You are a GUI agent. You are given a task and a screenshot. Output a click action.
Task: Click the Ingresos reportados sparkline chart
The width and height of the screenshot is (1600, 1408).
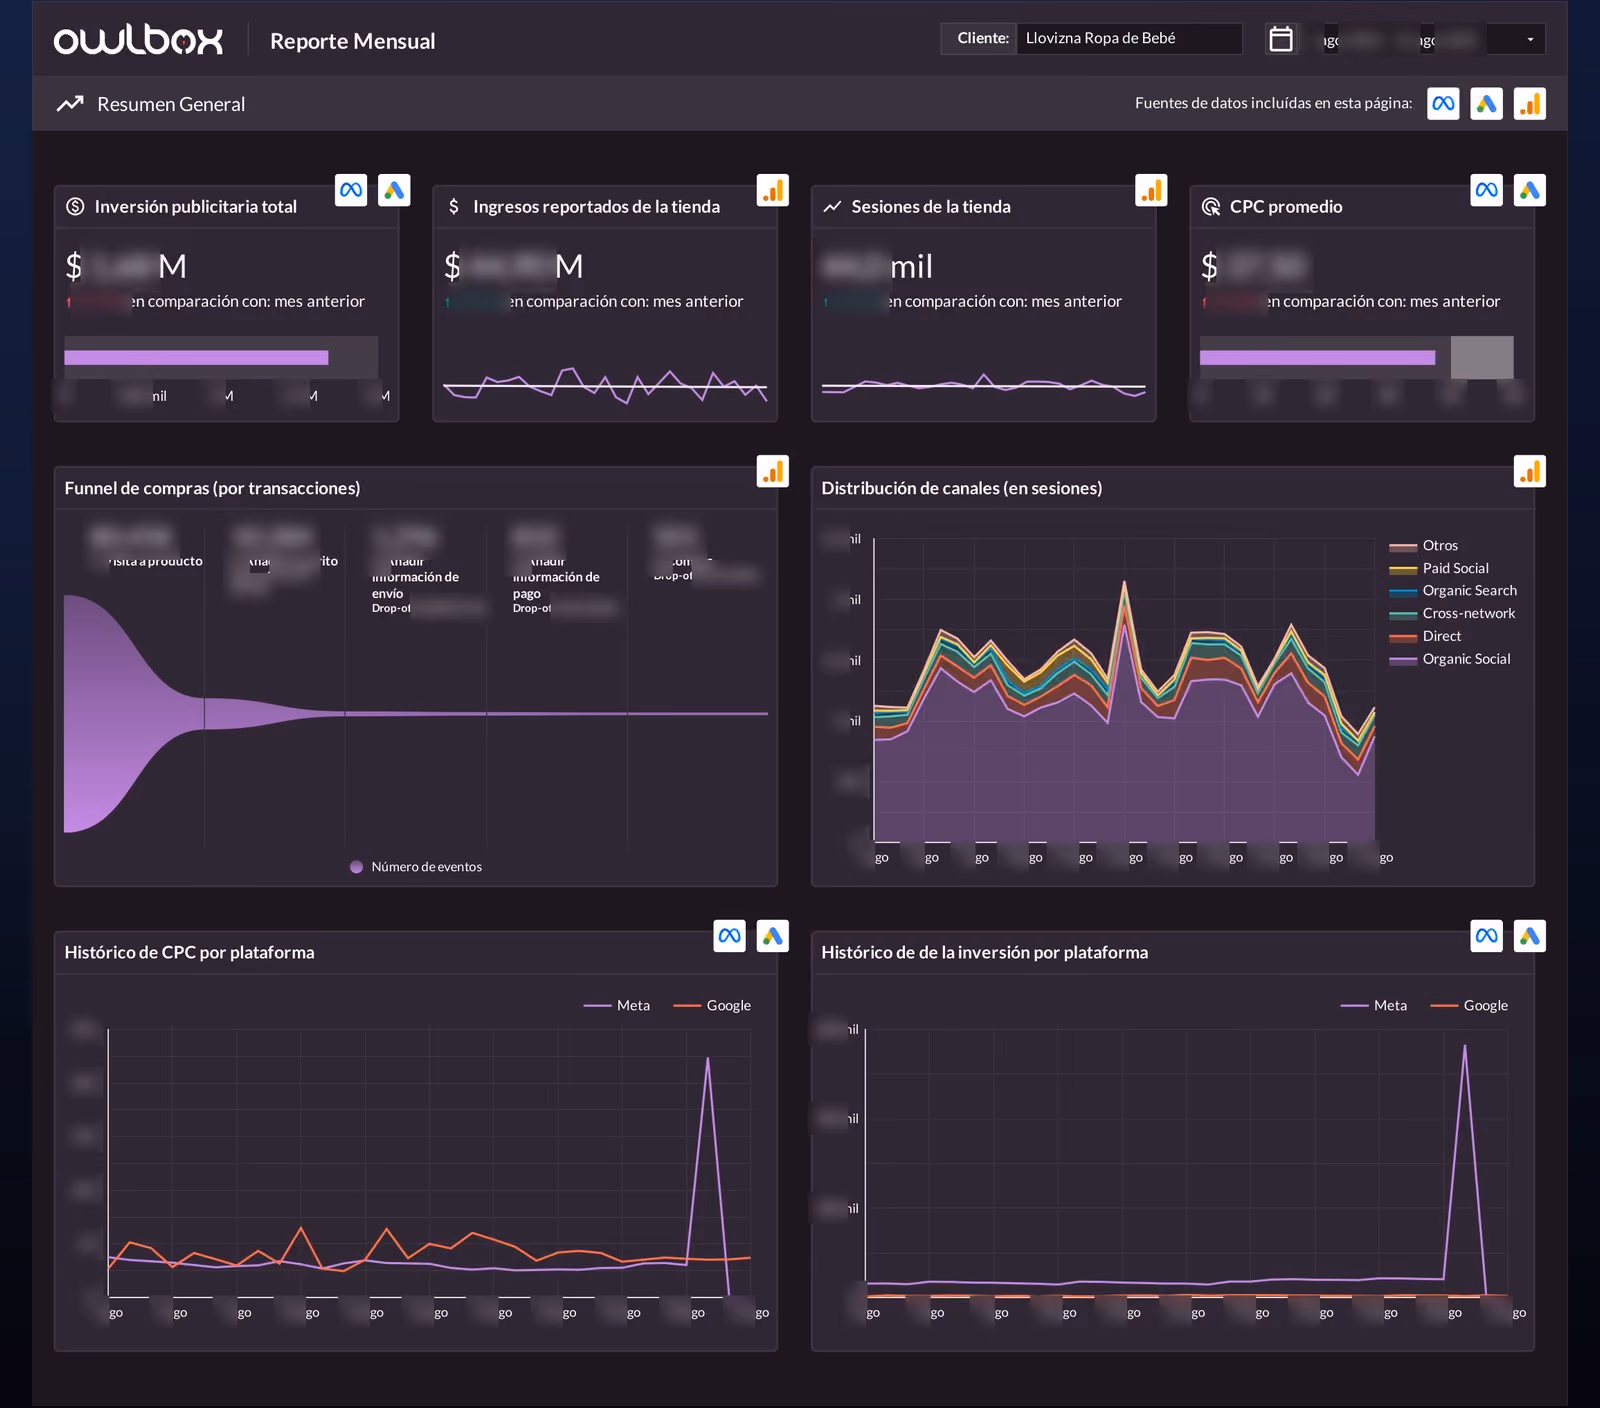click(605, 385)
